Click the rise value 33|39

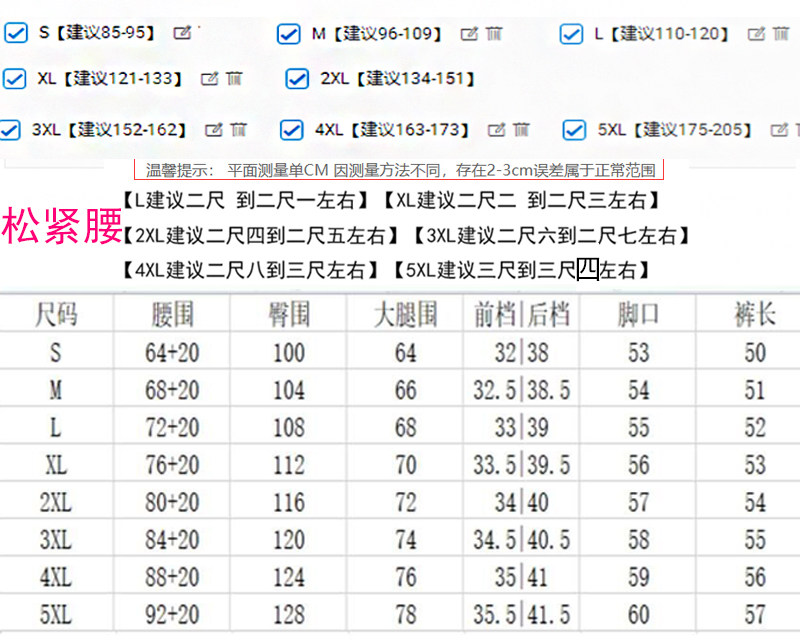(x=521, y=428)
